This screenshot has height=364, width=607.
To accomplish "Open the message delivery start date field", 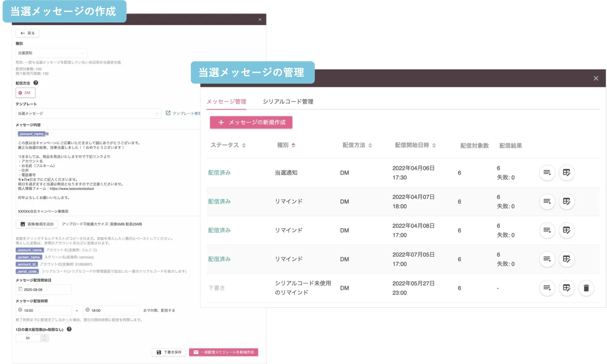I will coord(44,289).
